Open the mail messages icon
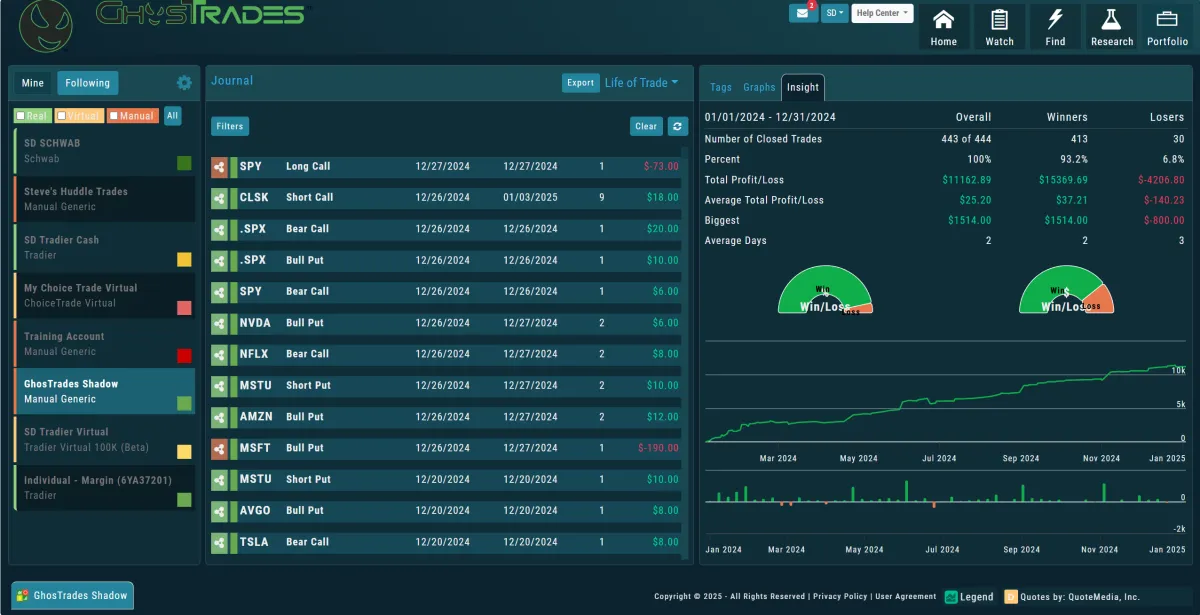Screen dimensions: 1200x615 [803, 13]
